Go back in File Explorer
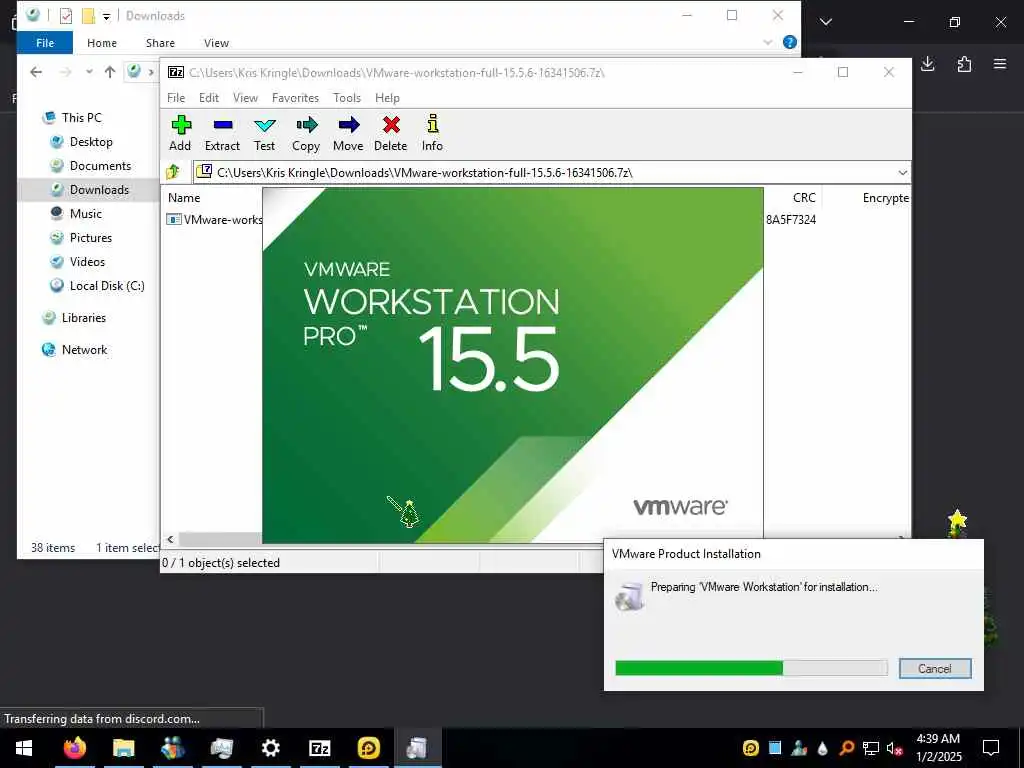 [x=36, y=72]
